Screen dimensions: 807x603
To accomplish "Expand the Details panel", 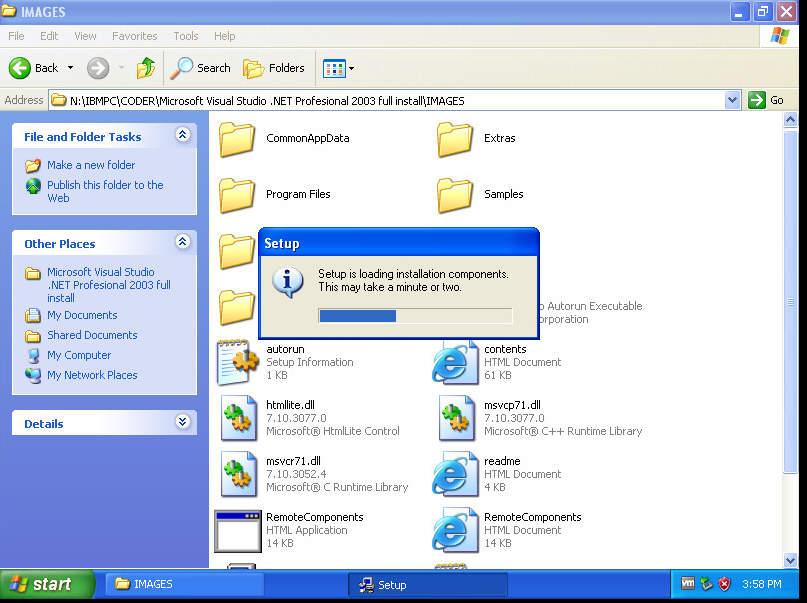I will click(182, 422).
